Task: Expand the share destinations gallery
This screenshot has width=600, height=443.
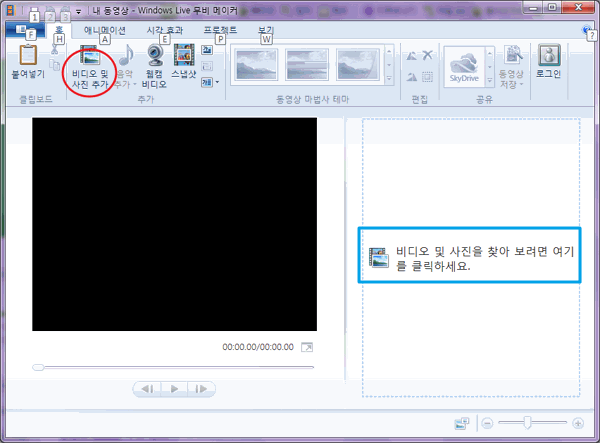Action: click(x=489, y=80)
